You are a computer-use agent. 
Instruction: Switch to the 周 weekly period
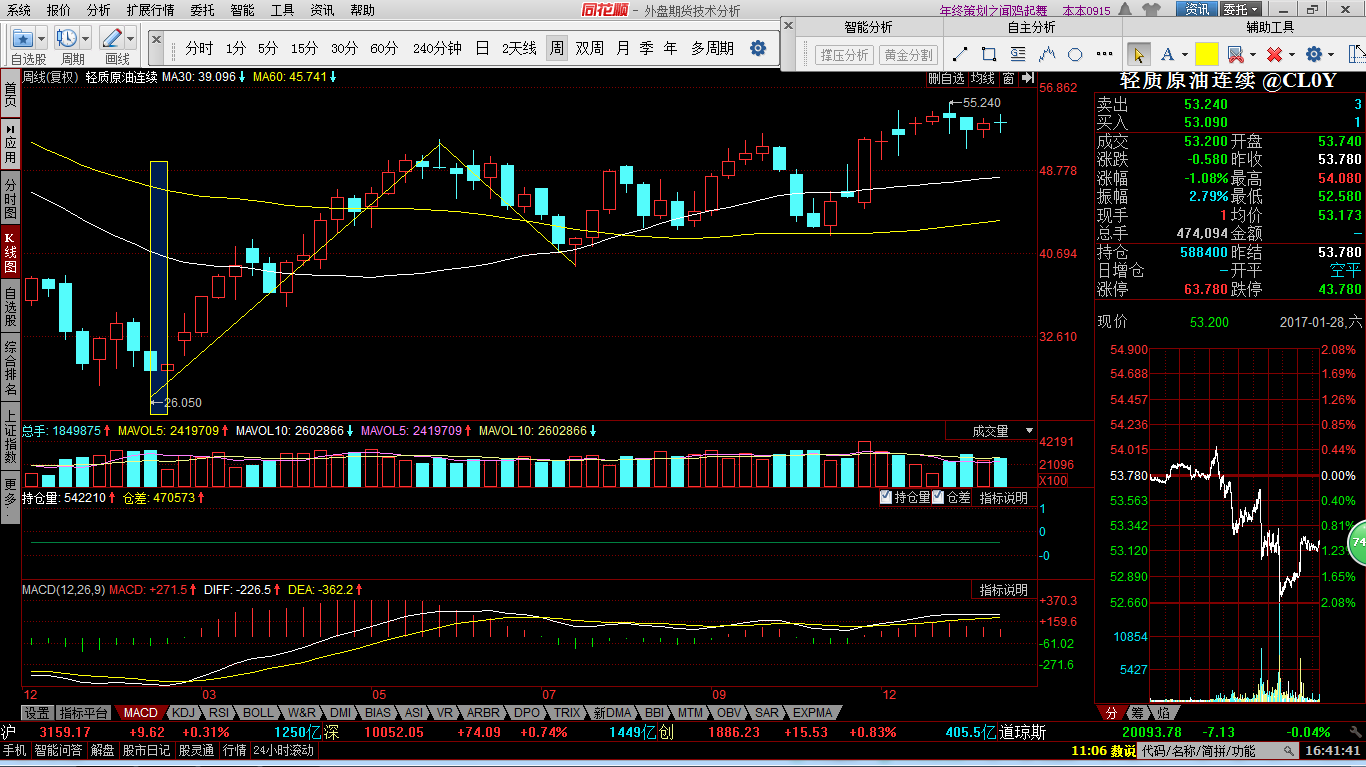click(x=556, y=48)
